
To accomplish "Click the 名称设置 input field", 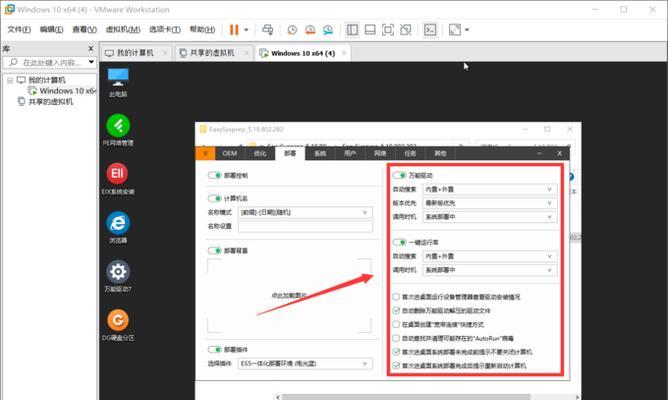I will pos(305,226).
